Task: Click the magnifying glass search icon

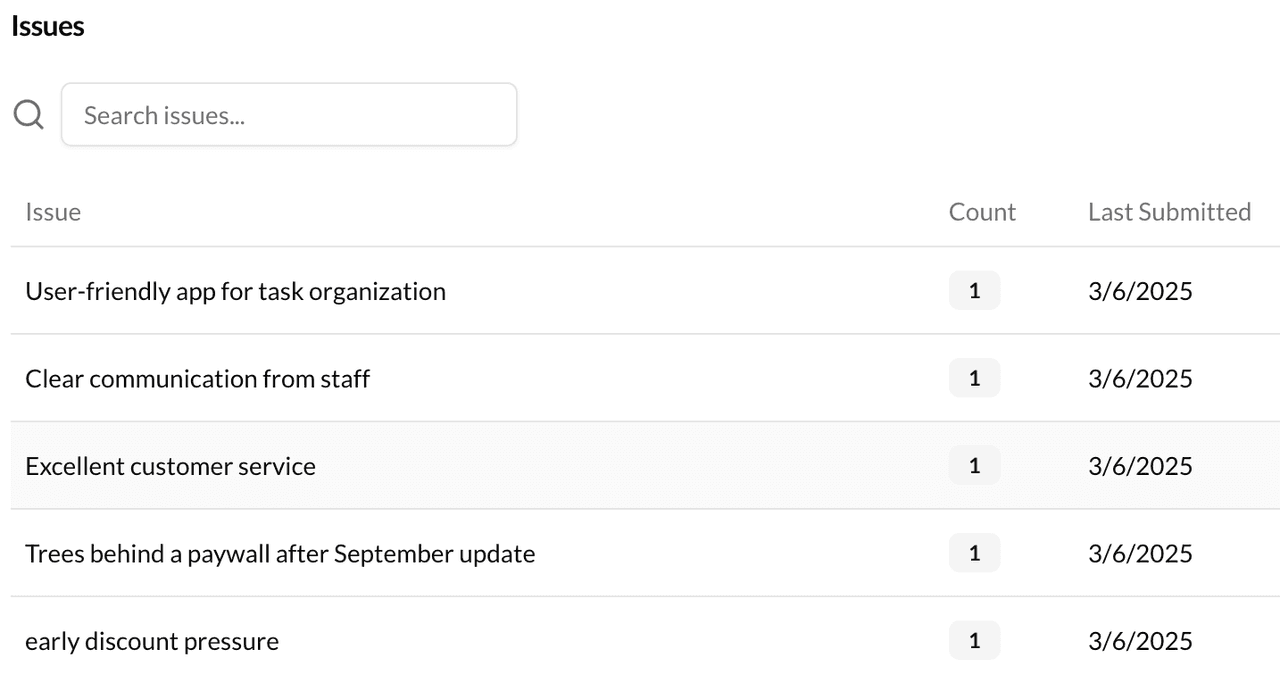Action: [x=27, y=113]
